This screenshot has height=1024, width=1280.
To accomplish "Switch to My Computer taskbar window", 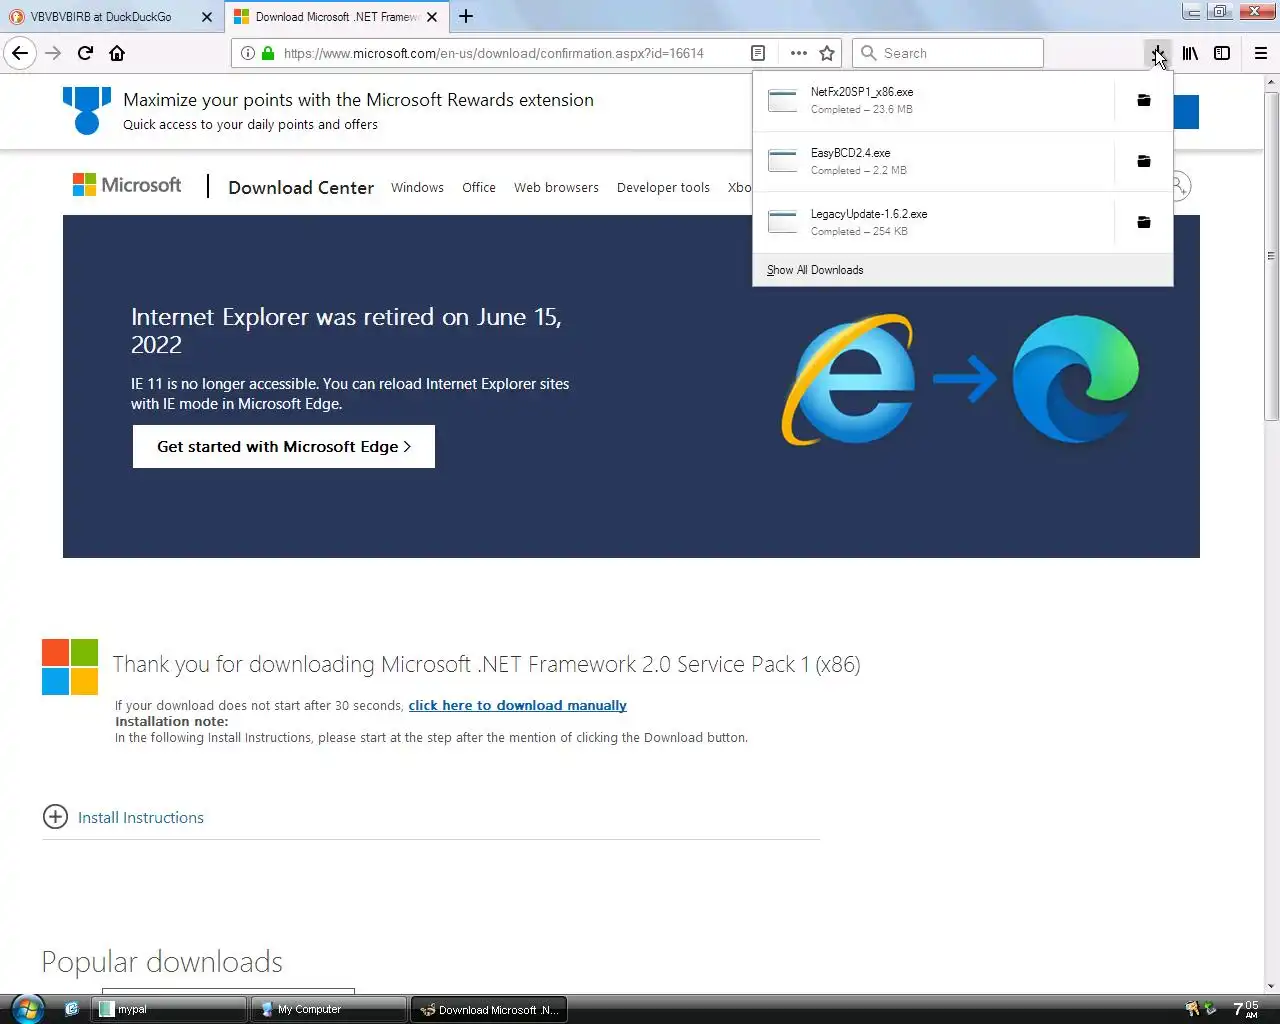I will coord(329,1010).
